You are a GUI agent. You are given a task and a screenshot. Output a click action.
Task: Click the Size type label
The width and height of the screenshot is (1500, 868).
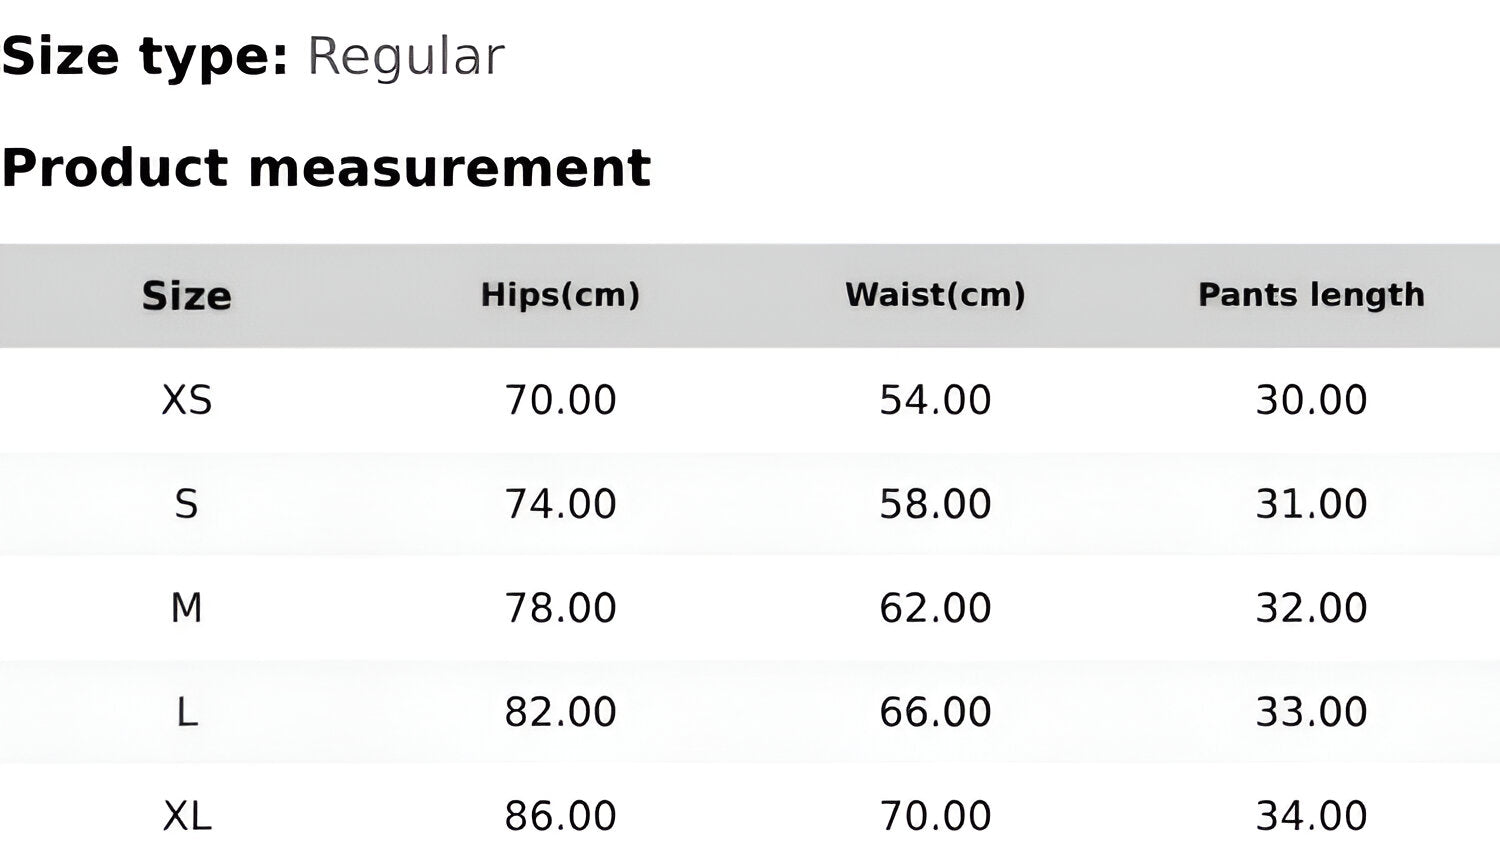[x=145, y=57]
